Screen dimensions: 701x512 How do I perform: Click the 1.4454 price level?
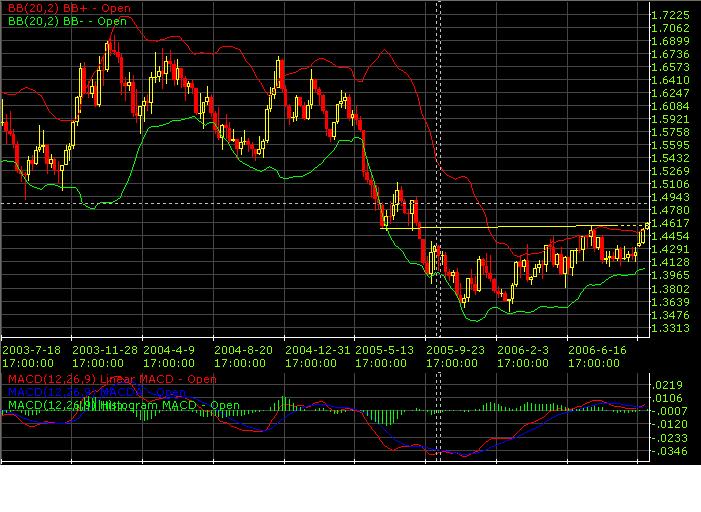(670, 236)
